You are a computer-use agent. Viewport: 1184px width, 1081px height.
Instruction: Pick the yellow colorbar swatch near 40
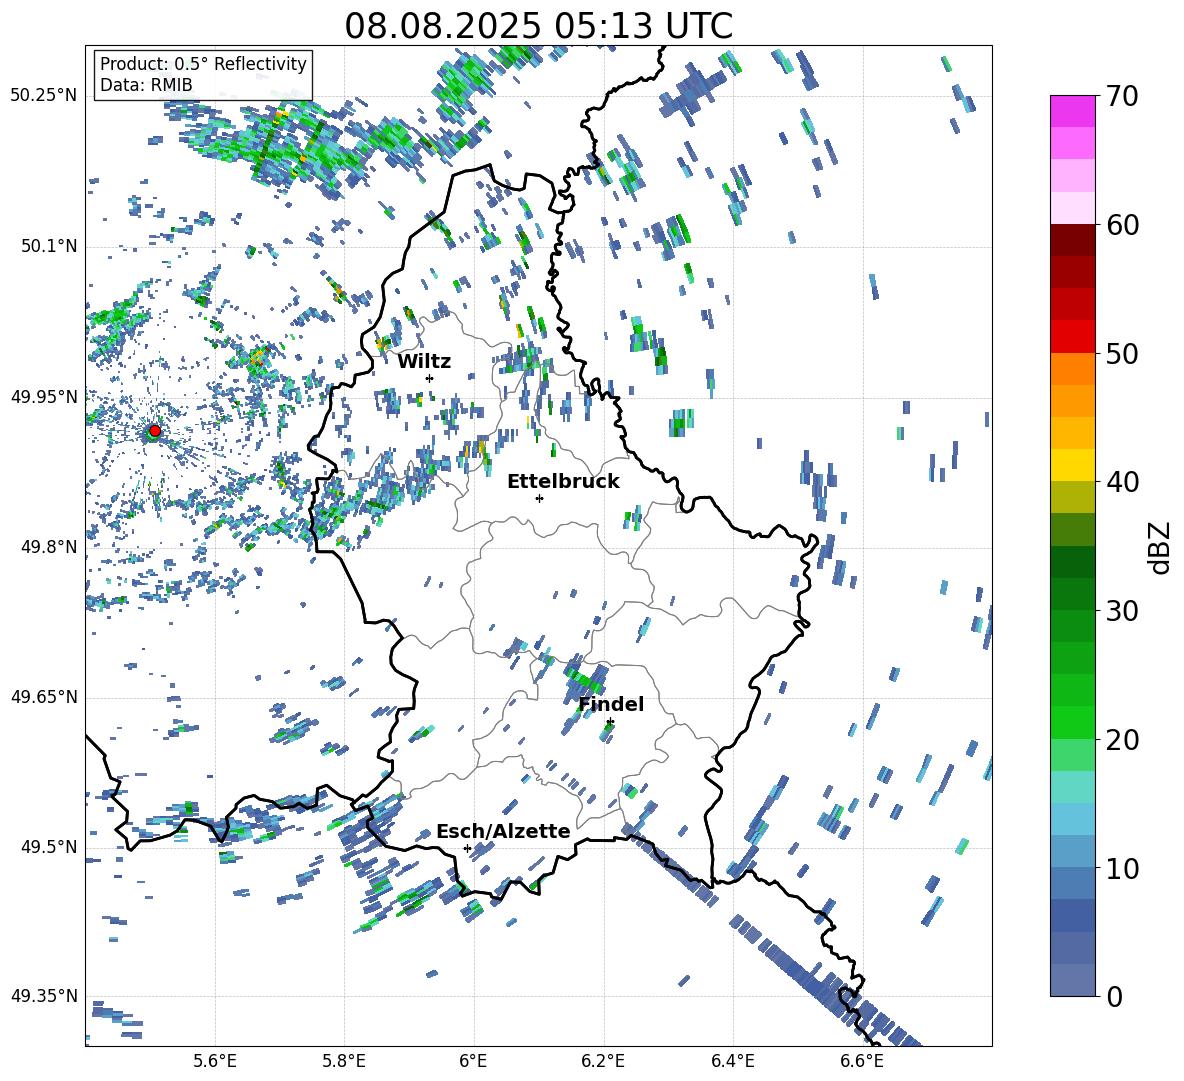pos(1073,465)
